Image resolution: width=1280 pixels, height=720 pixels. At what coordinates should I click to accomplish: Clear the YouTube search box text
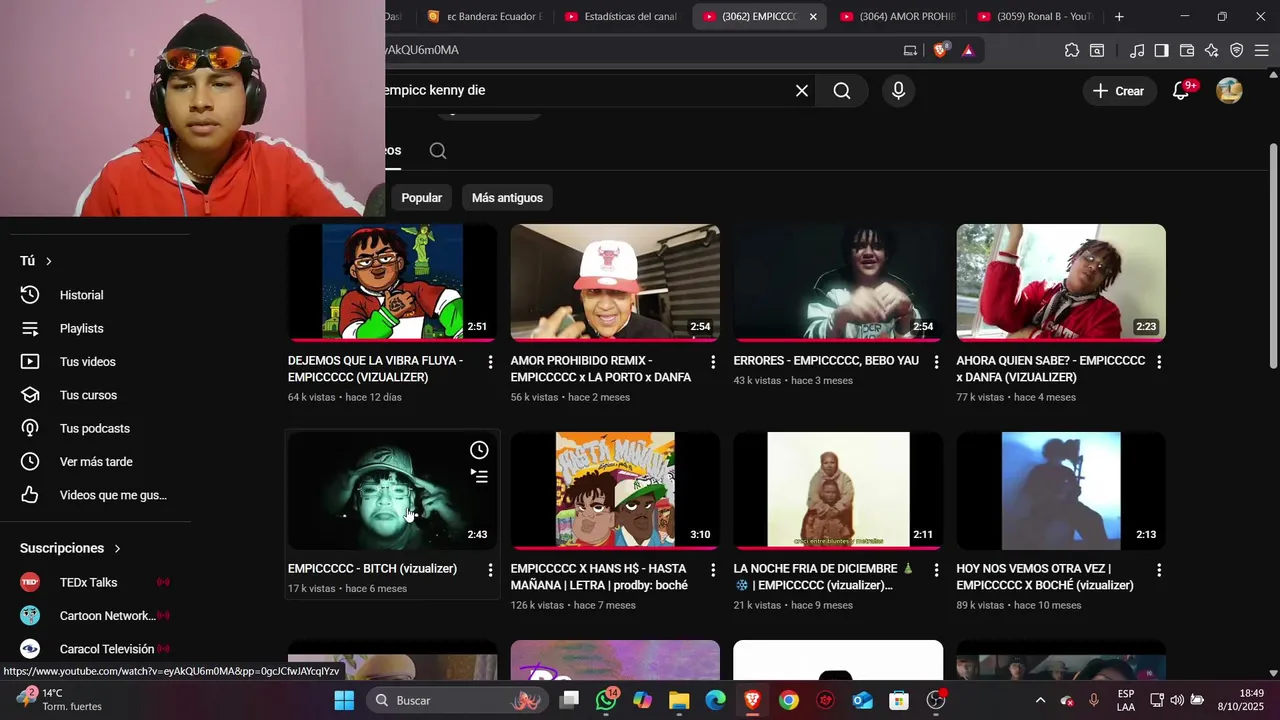click(802, 91)
